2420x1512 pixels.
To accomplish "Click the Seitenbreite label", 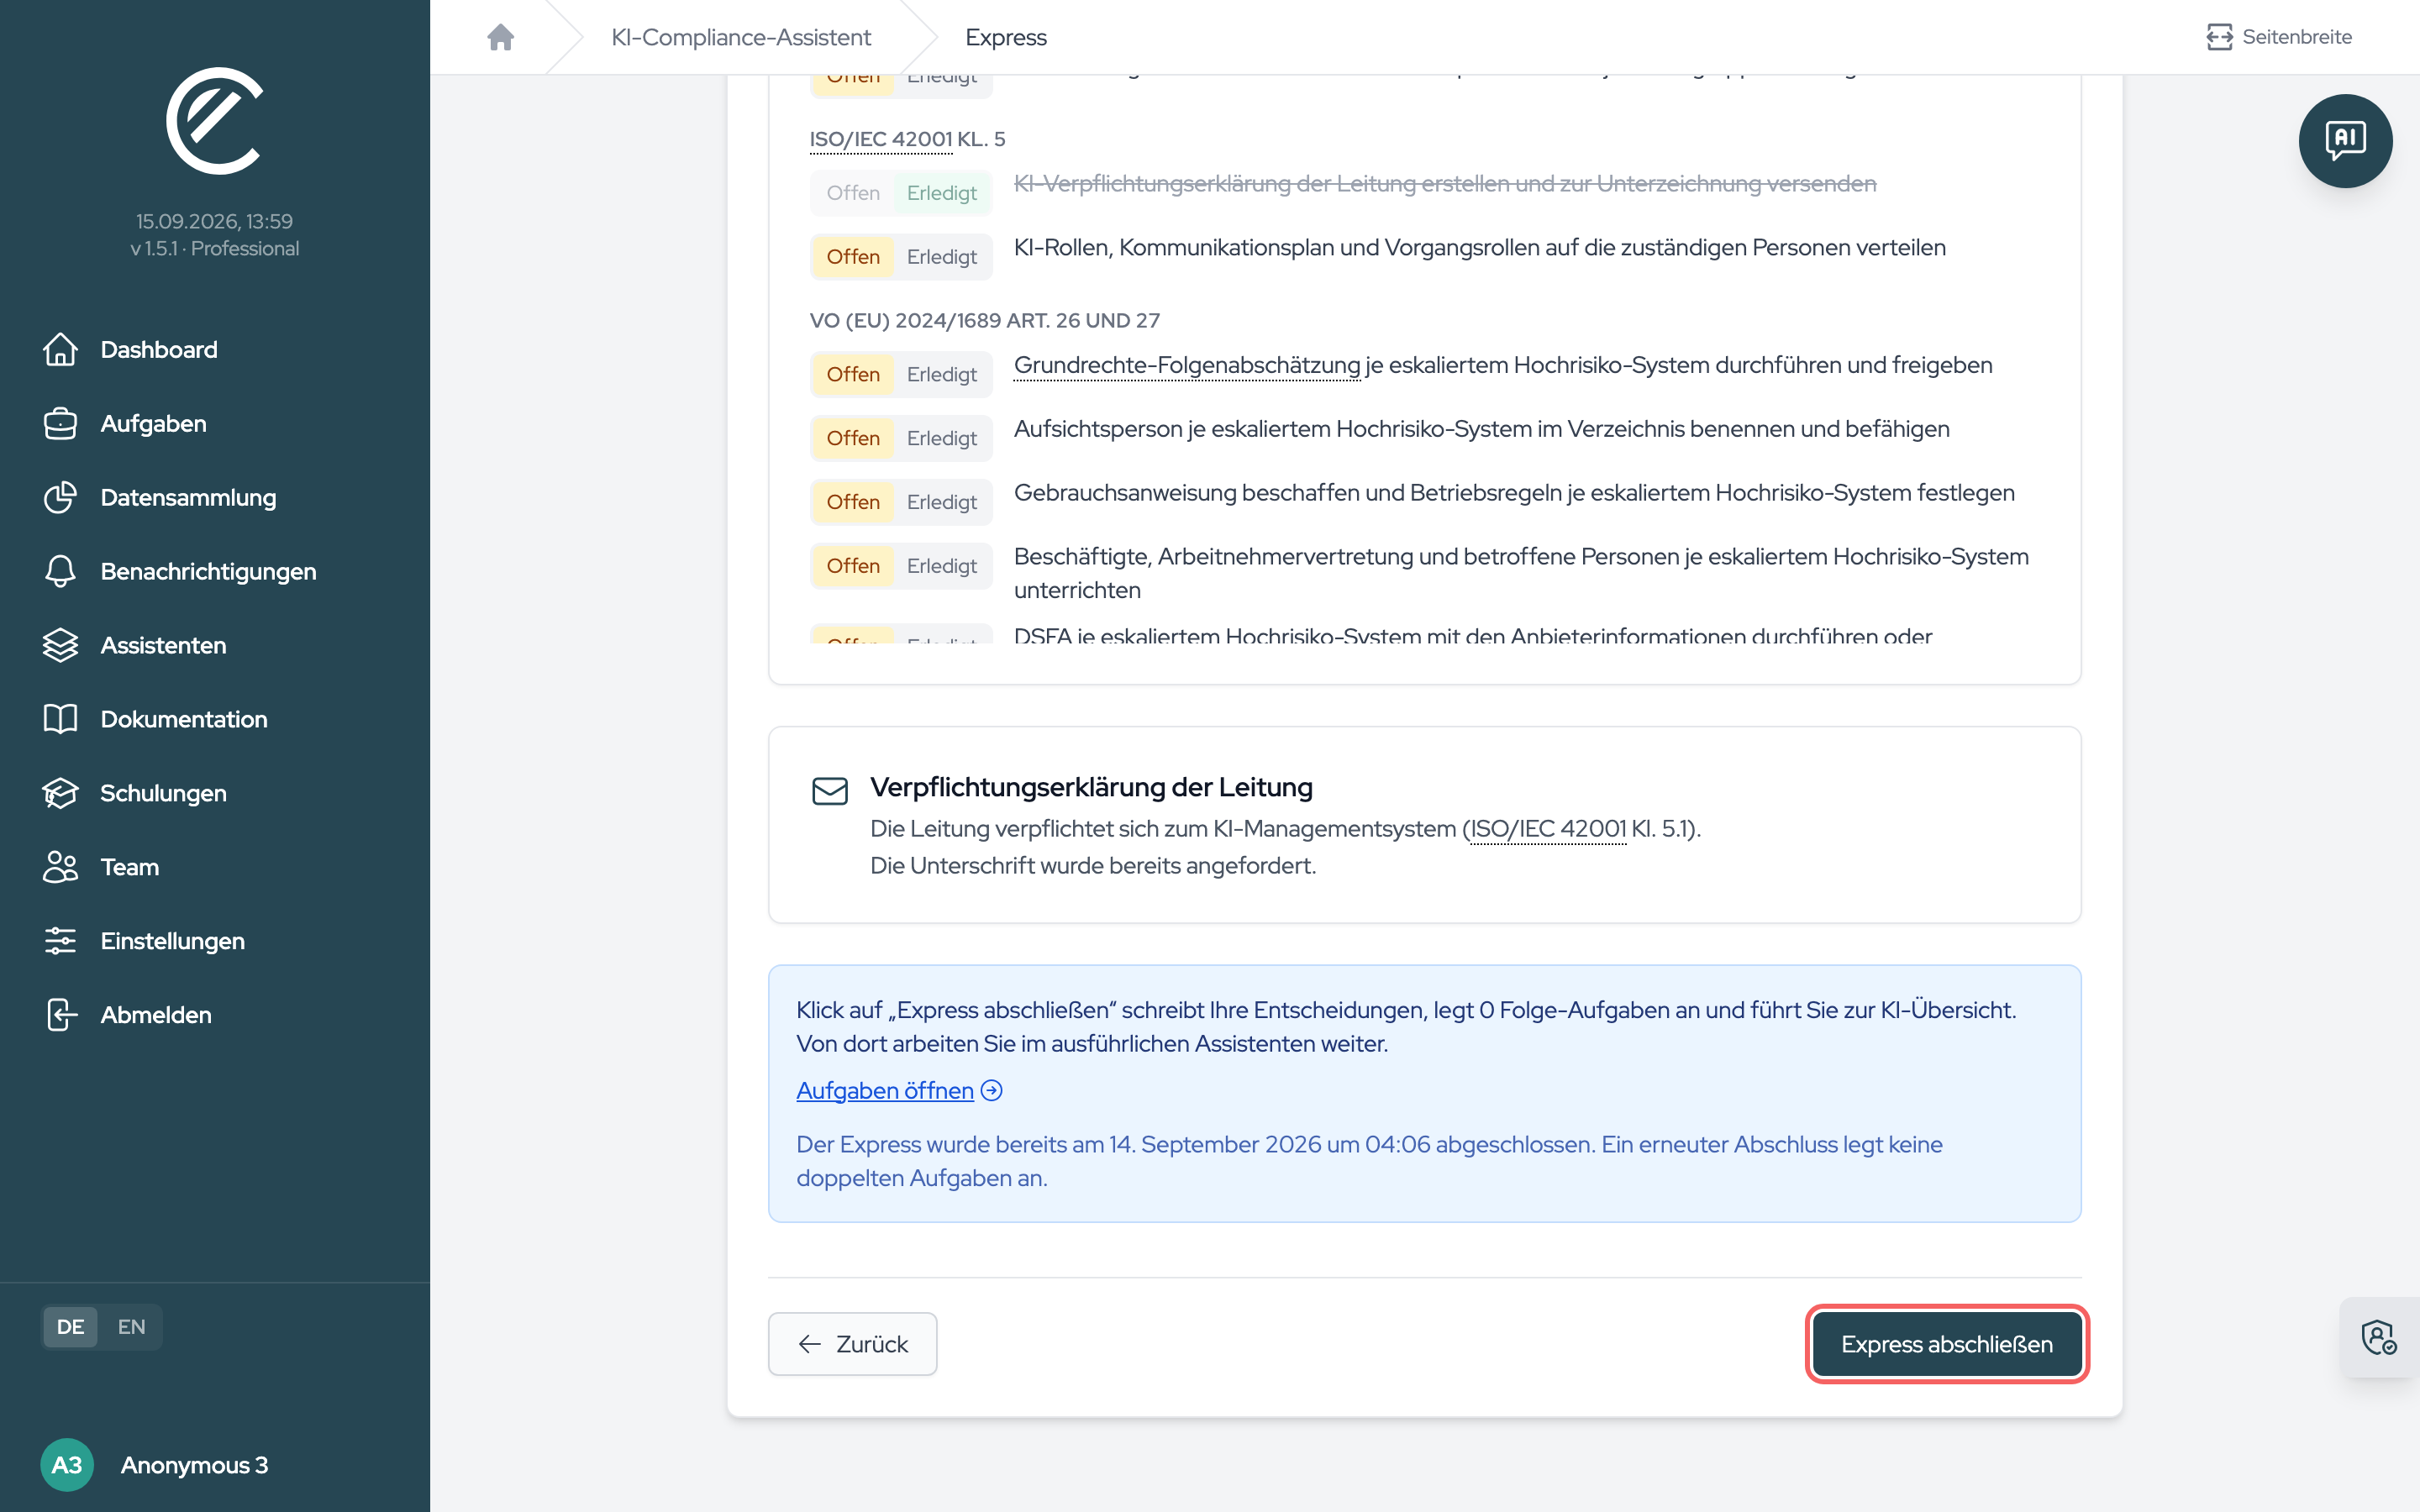I will pos(2296,37).
